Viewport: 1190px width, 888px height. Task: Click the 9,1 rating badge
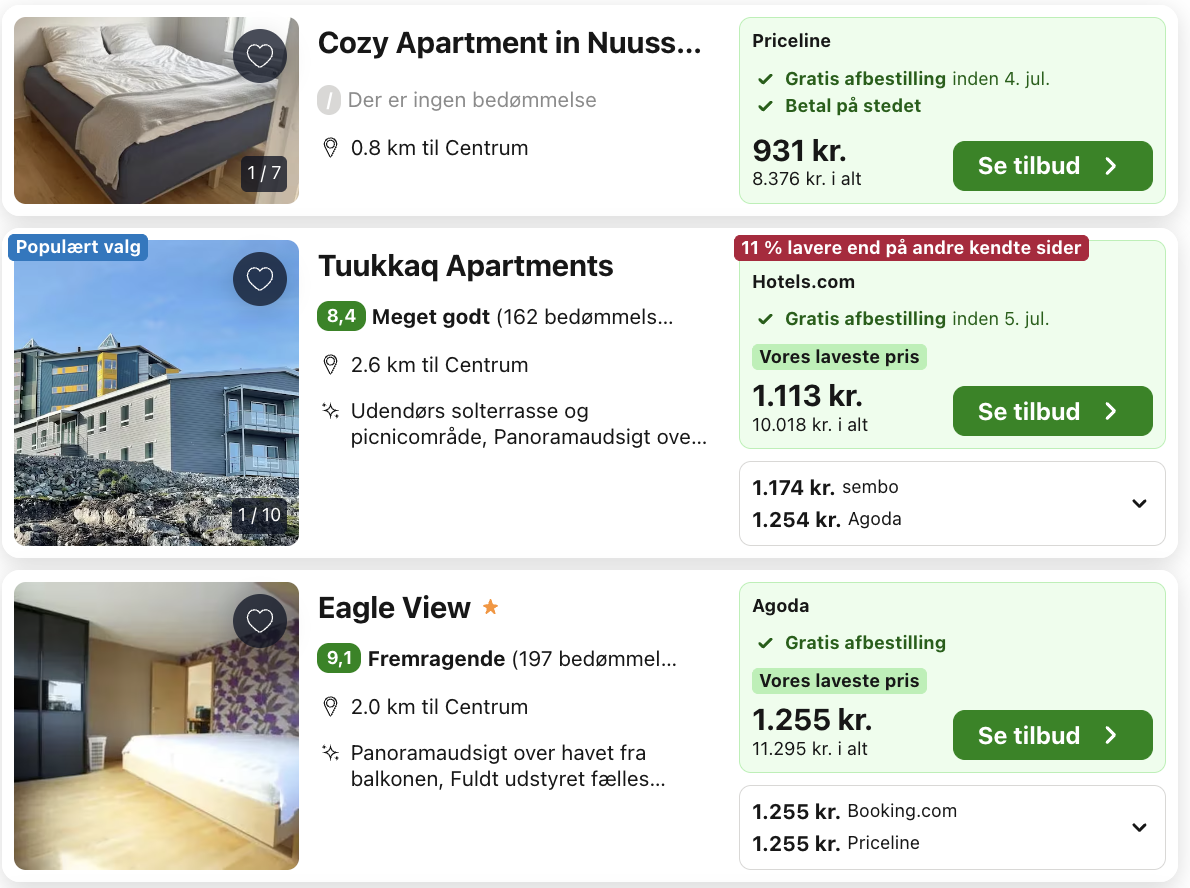(339, 659)
